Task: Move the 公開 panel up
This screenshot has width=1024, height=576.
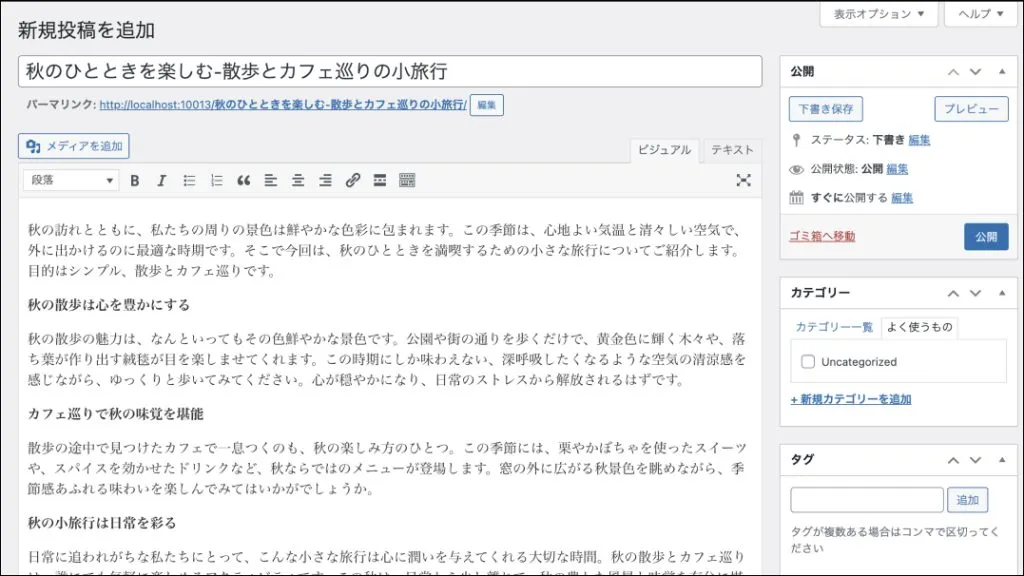Action: pos(953,72)
